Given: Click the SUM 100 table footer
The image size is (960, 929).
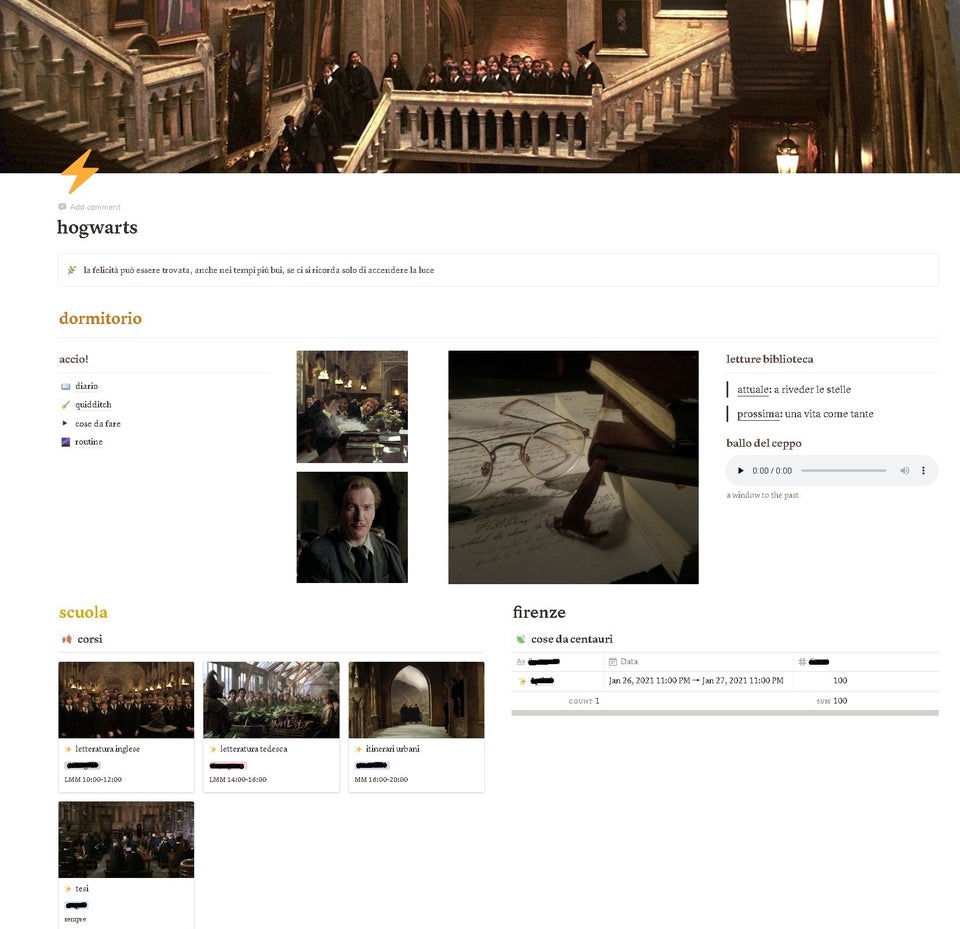Looking at the screenshot, I should pyautogui.click(x=831, y=701).
